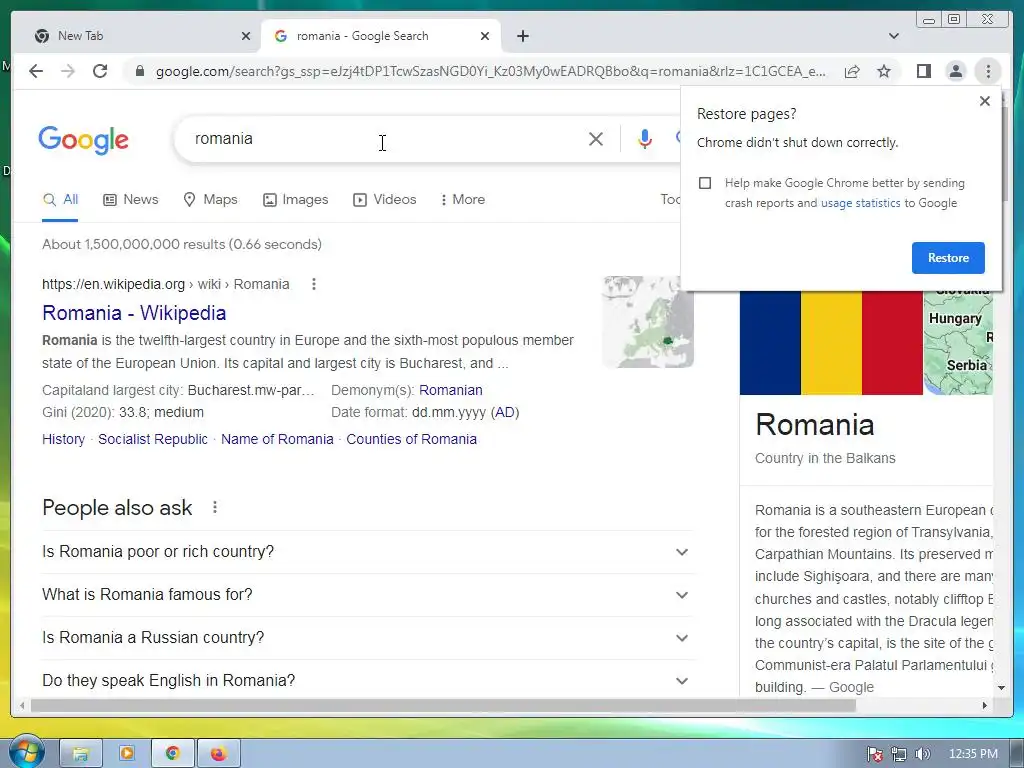Switch to the Maps search tab
This screenshot has width=1024, height=768.
[x=210, y=200]
